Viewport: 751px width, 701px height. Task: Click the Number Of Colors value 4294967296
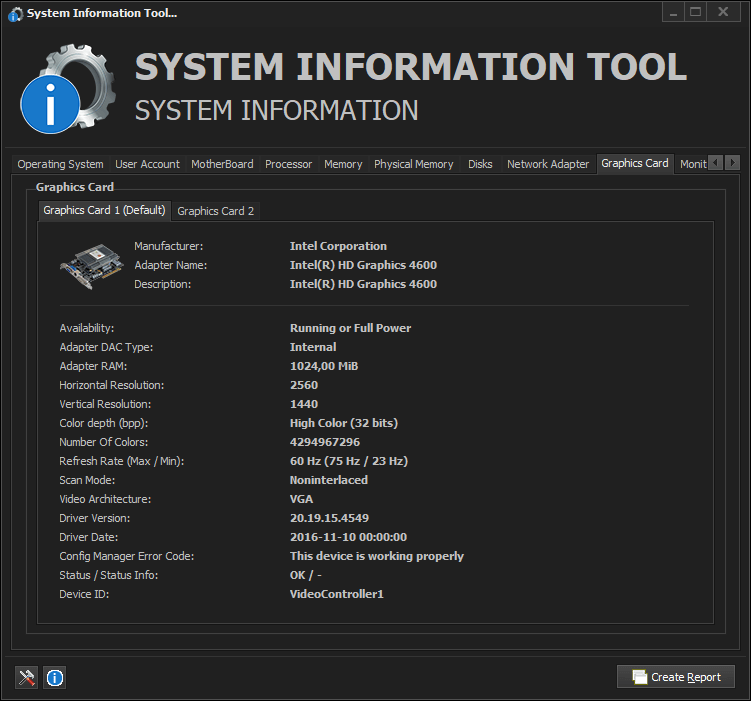tap(325, 442)
